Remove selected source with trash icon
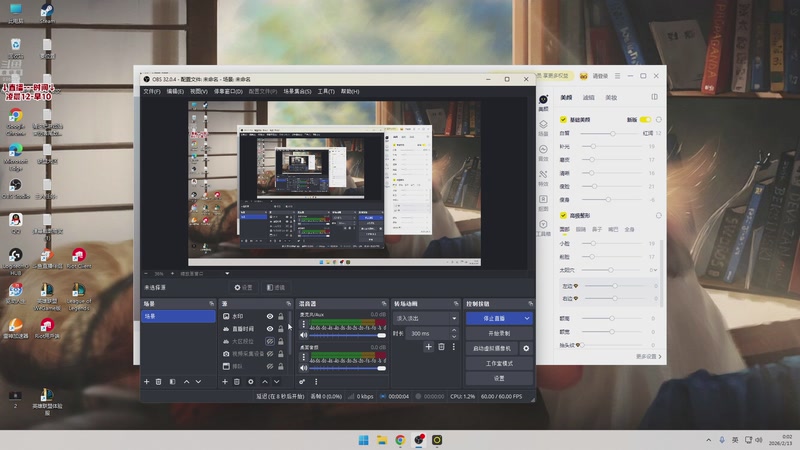 coord(237,382)
